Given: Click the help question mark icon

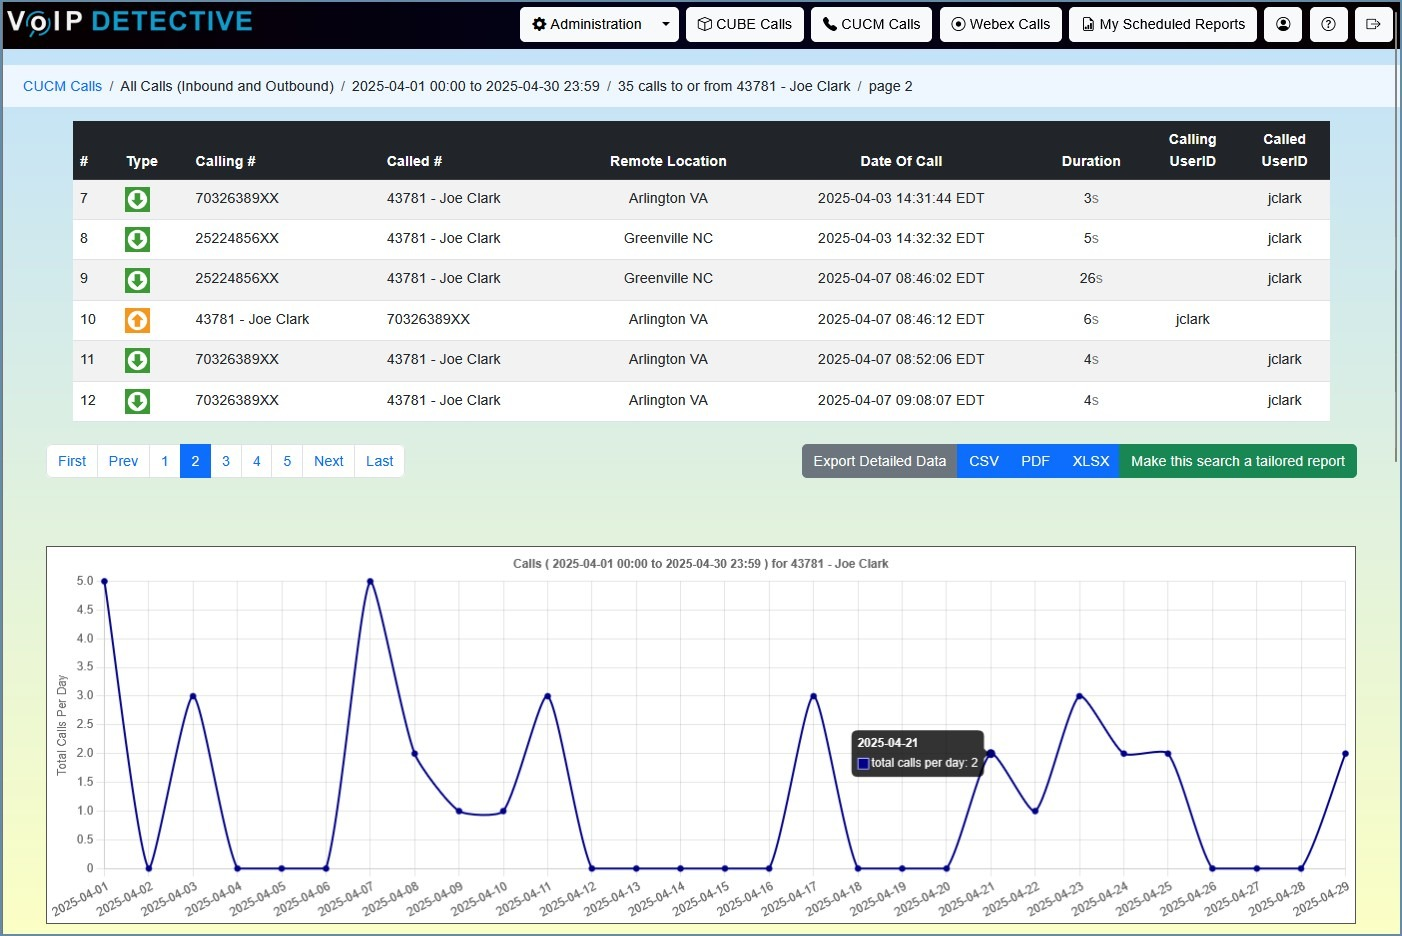Looking at the screenshot, I should coord(1328,24).
